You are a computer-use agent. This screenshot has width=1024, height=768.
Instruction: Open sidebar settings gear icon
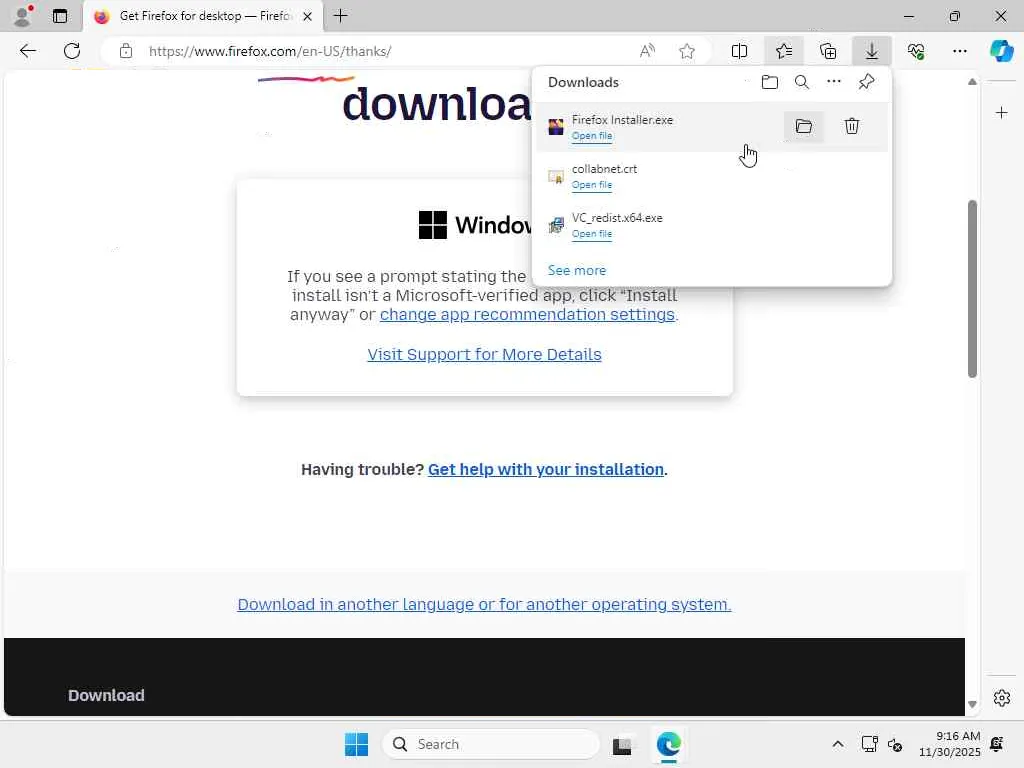[1002, 698]
